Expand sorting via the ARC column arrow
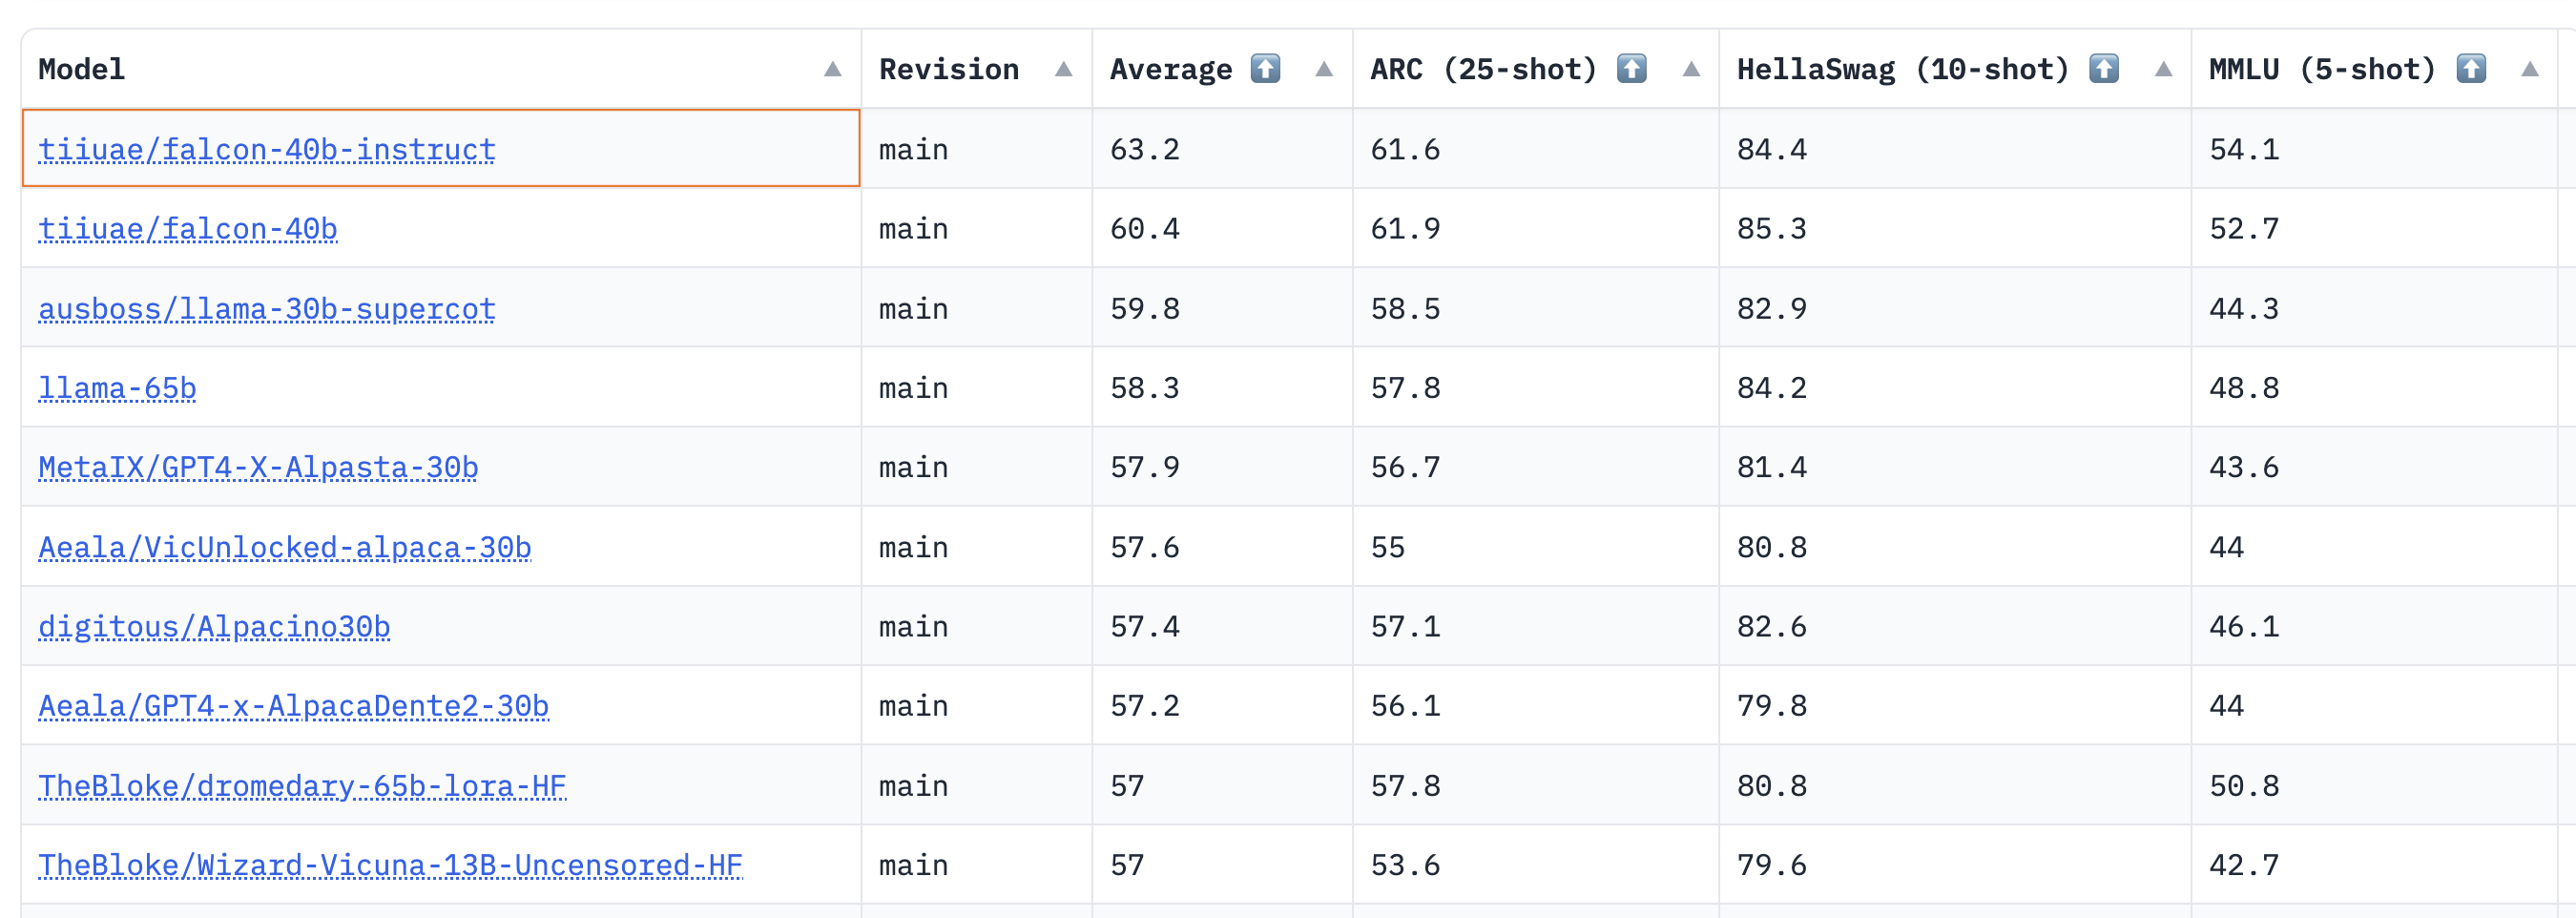 [1690, 70]
